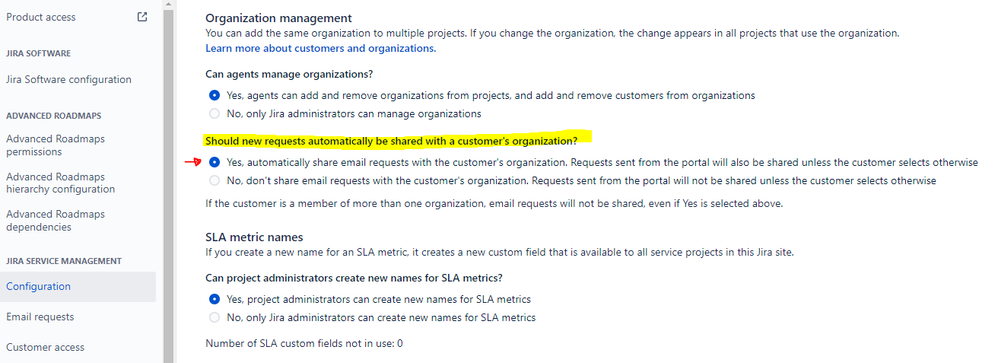Image resolution: width=998 pixels, height=363 pixels.
Task: Click the highlighted sharing question heading
Action: (x=391, y=140)
